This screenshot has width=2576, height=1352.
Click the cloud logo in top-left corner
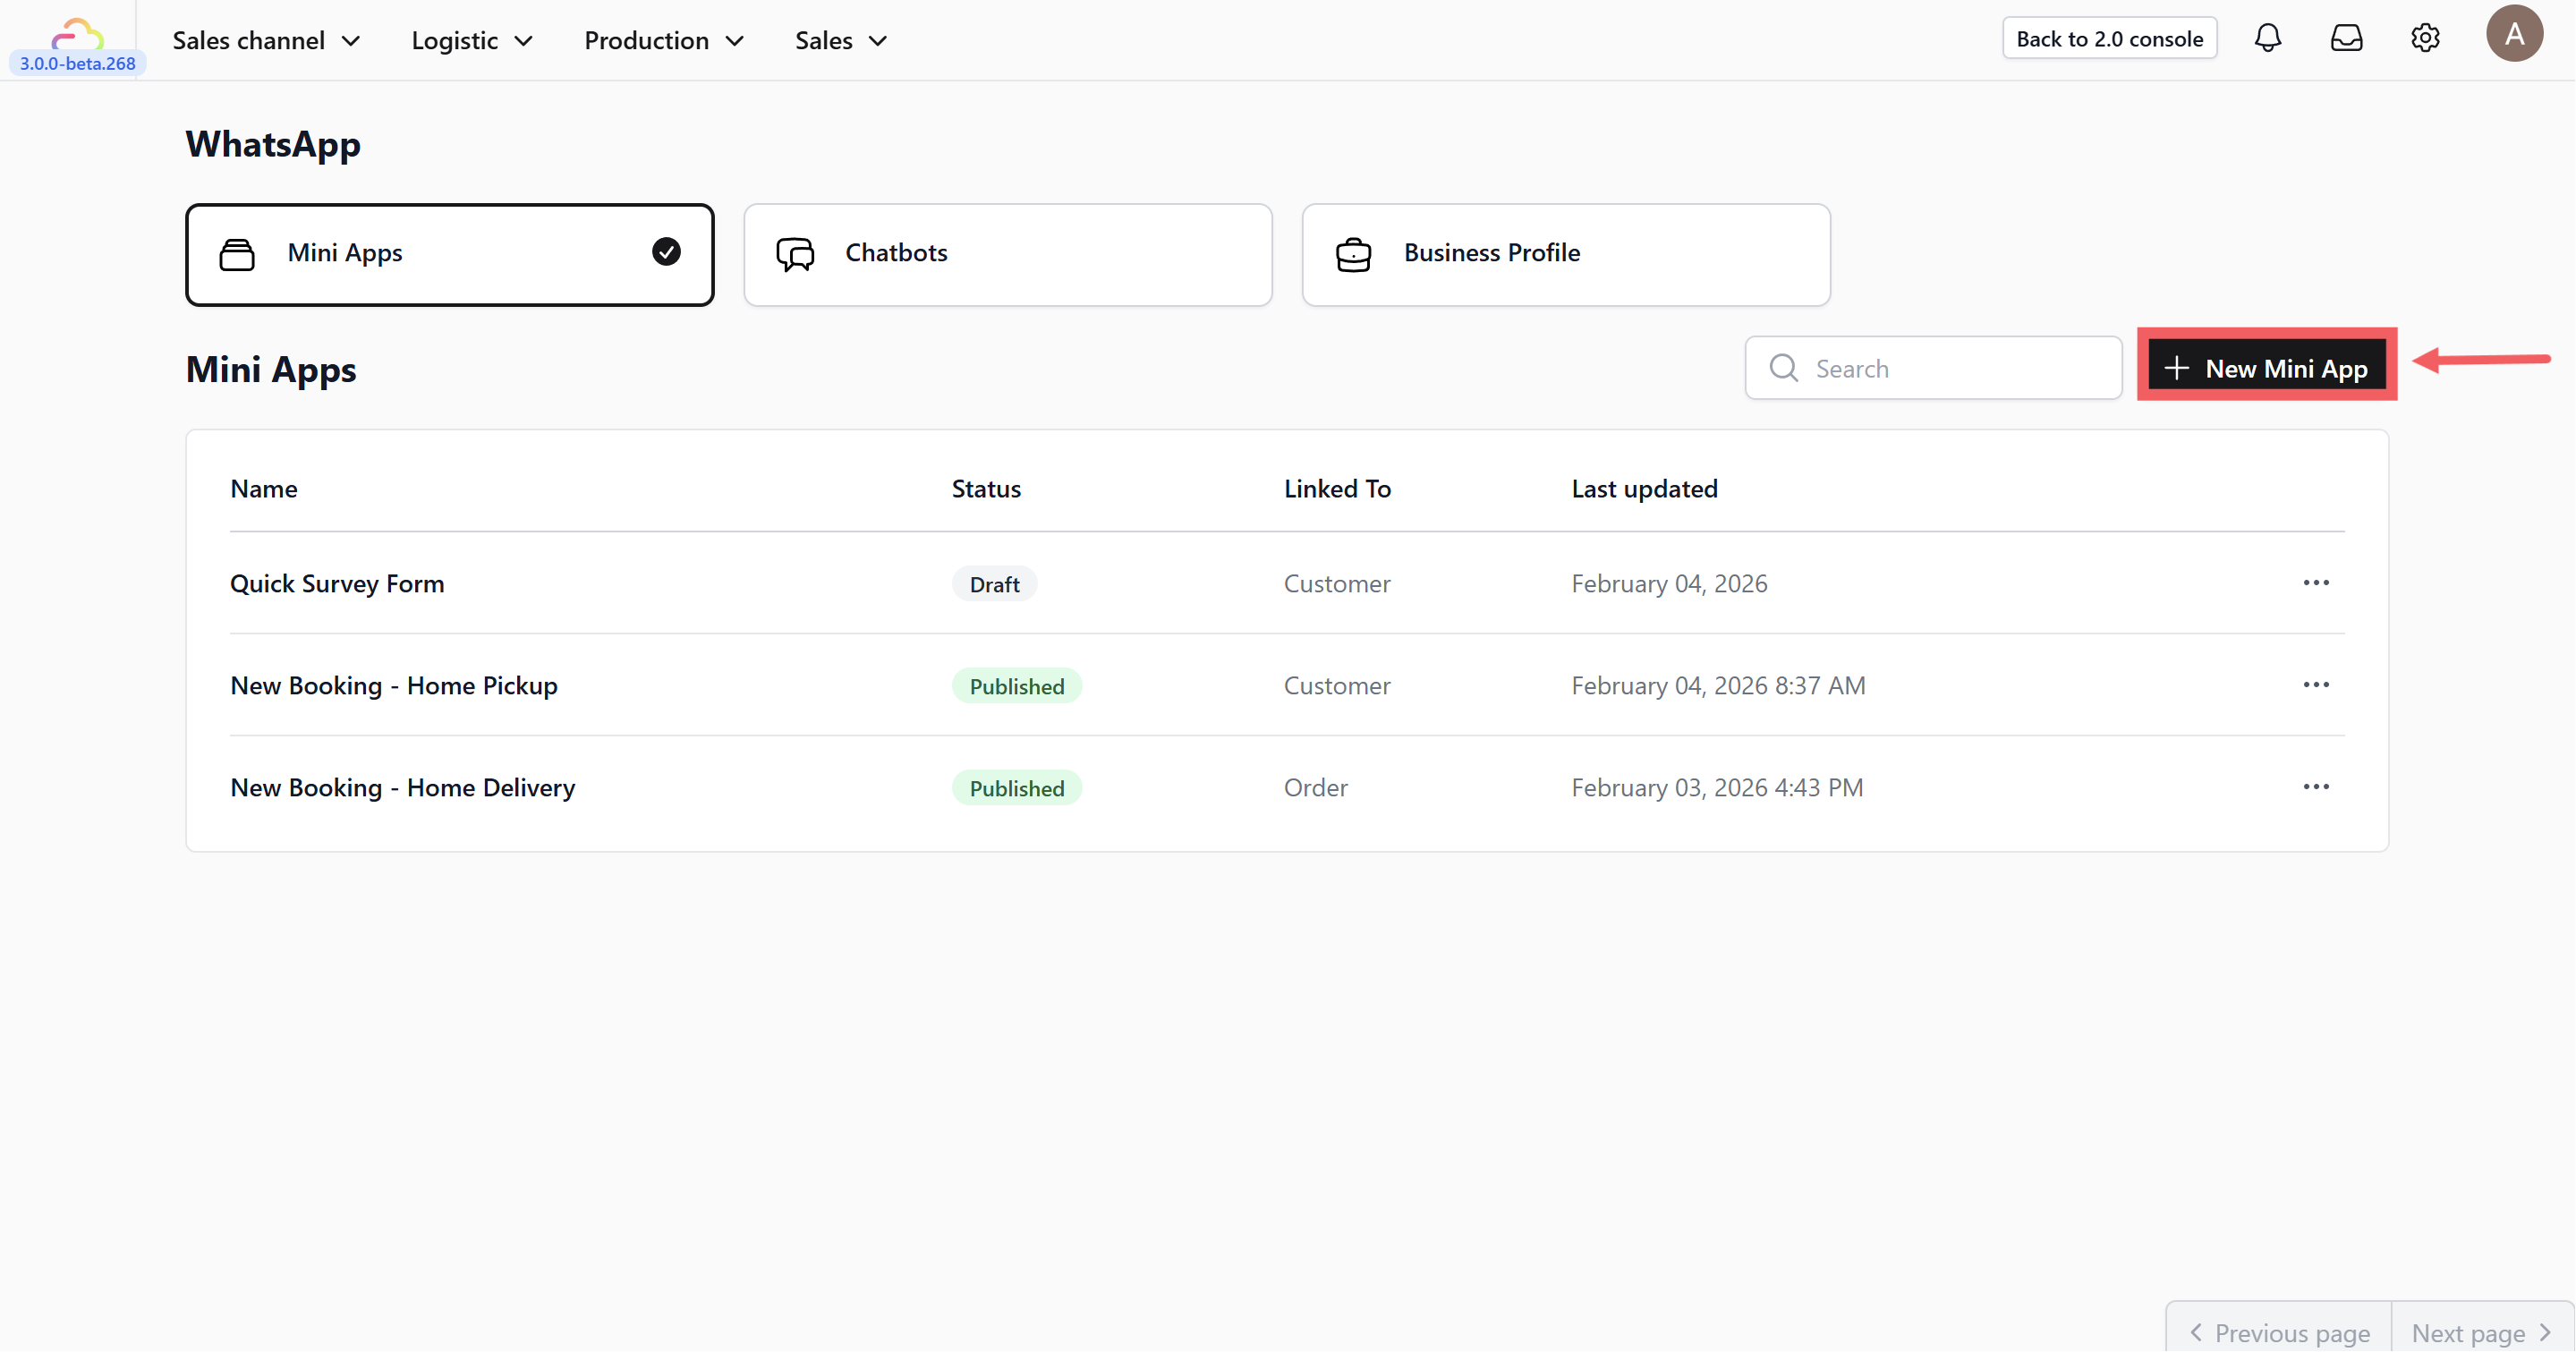pyautogui.click(x=77, y=33)
